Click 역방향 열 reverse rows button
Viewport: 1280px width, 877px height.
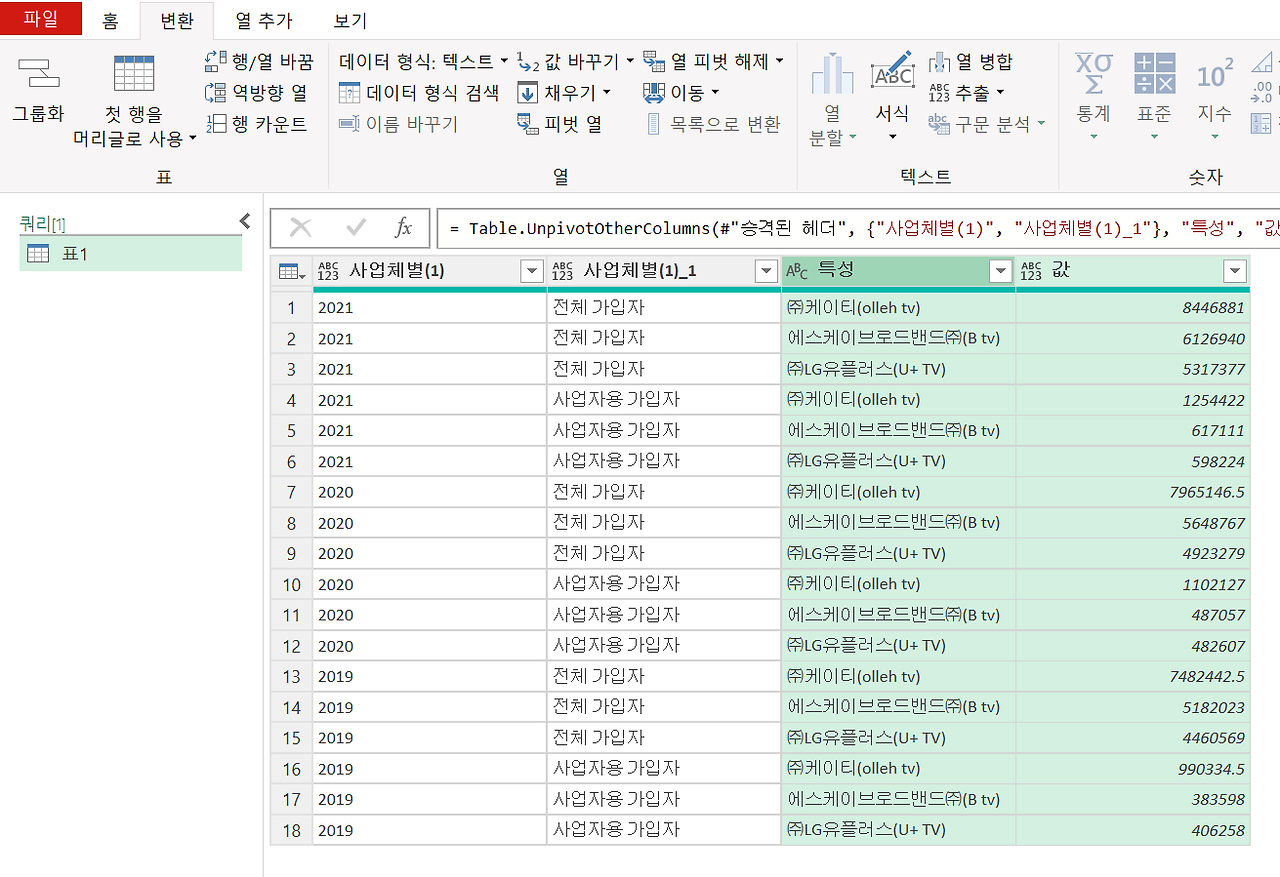coord(256,93)
